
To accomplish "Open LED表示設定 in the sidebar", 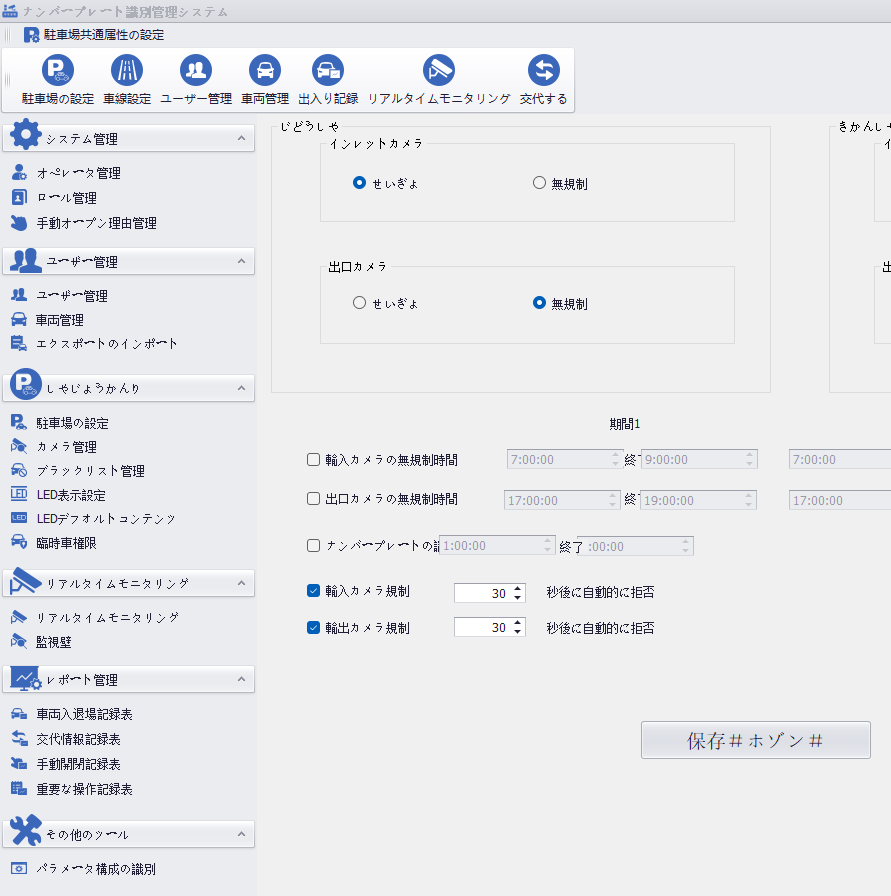I will point(70,495).
